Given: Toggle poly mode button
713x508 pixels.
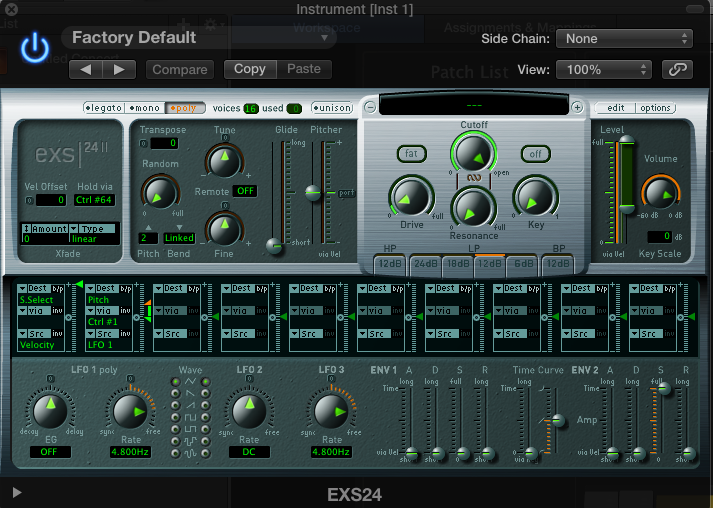Looking at the screenshot, I should click(x=184, y=108).
